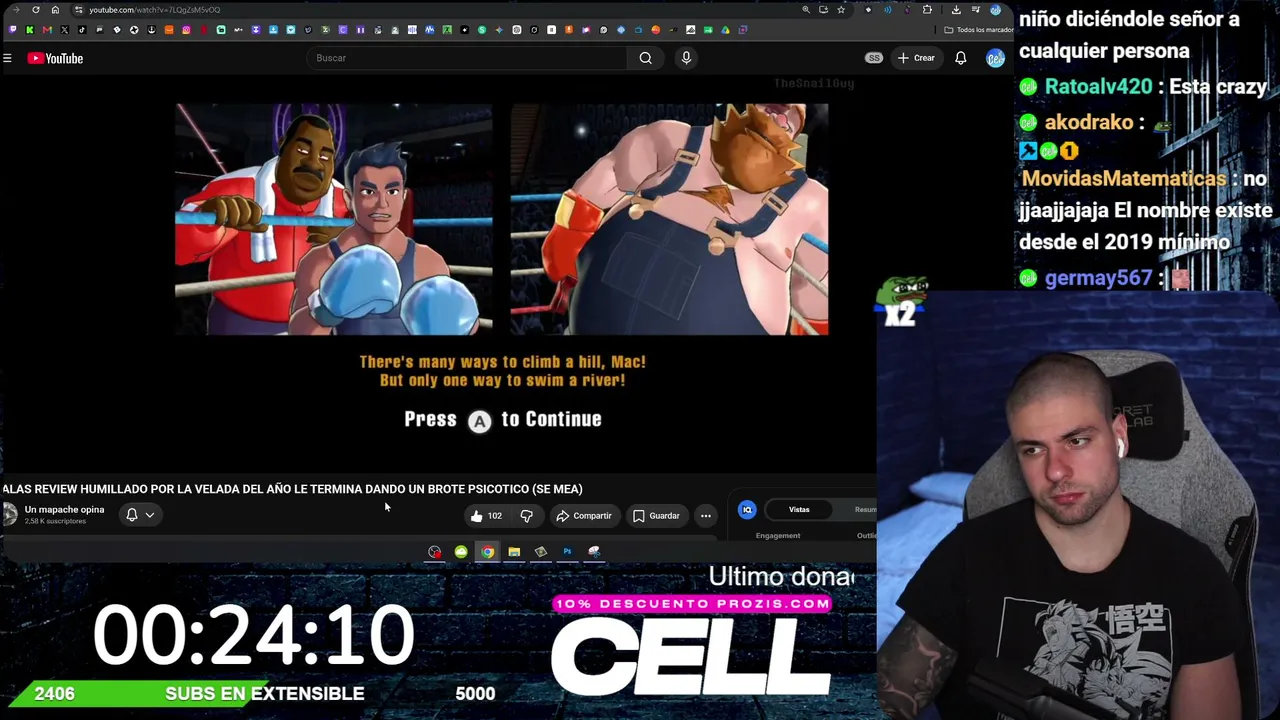
Task: Reload the page in browser
Action: click(36, 10)
